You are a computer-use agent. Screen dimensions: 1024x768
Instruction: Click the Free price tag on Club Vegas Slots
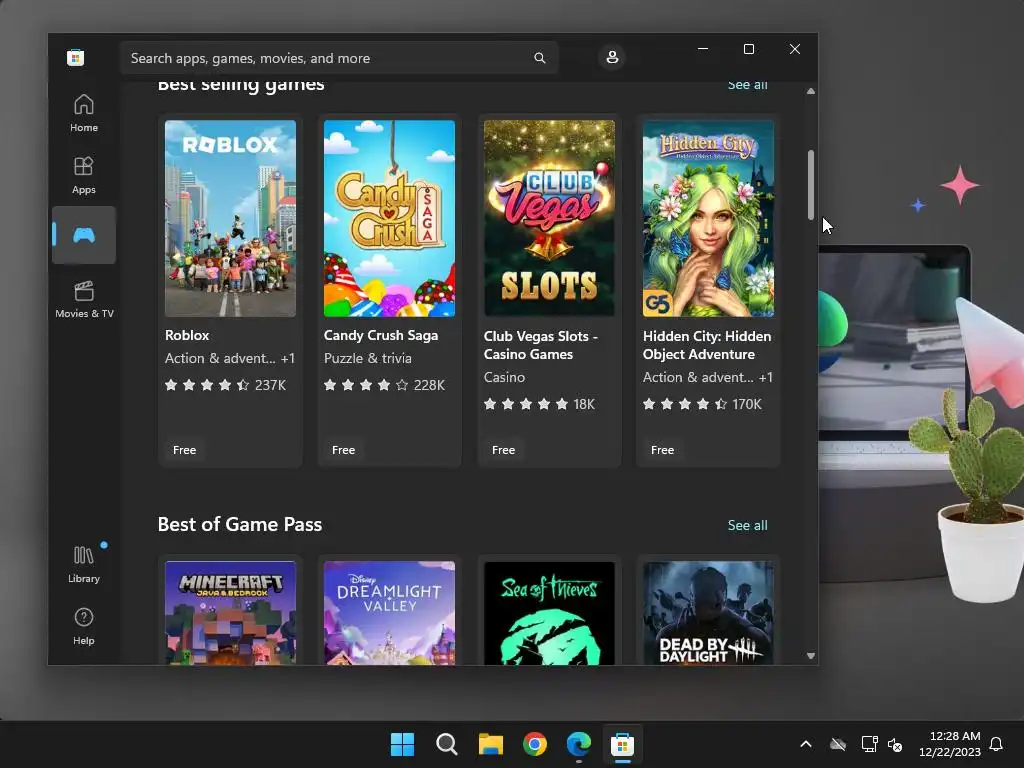504,450
